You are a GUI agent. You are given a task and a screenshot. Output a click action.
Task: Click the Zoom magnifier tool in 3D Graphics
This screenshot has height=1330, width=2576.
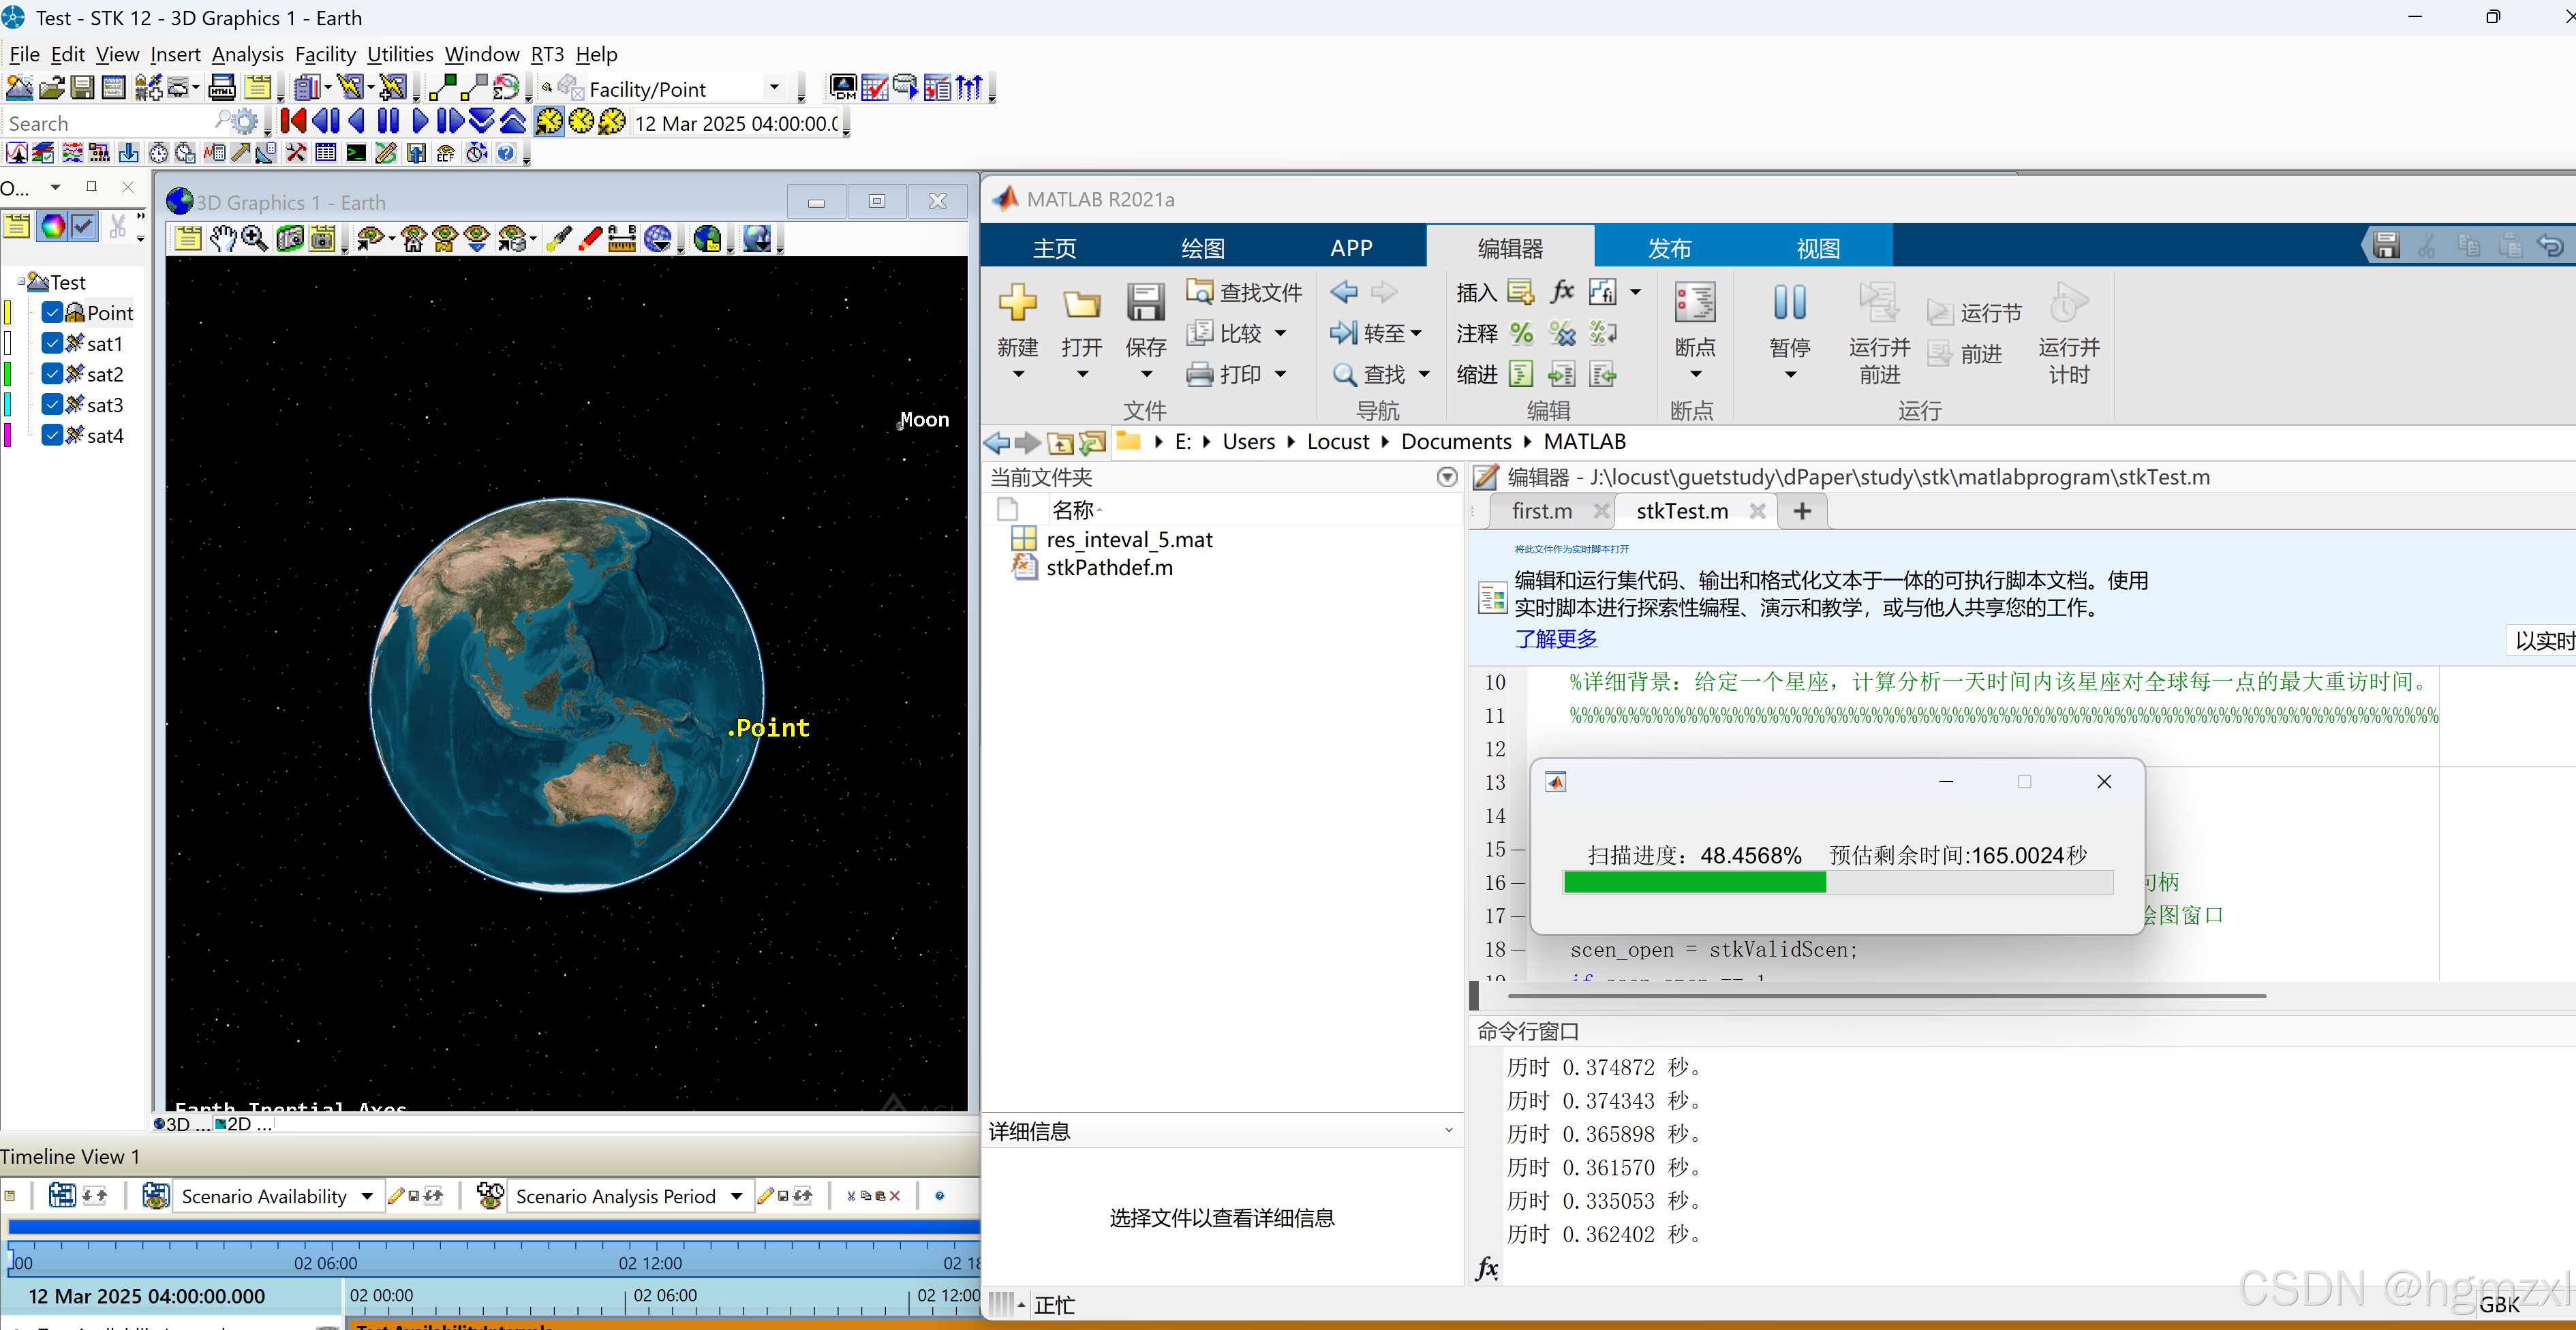click(x=255, y=238)
